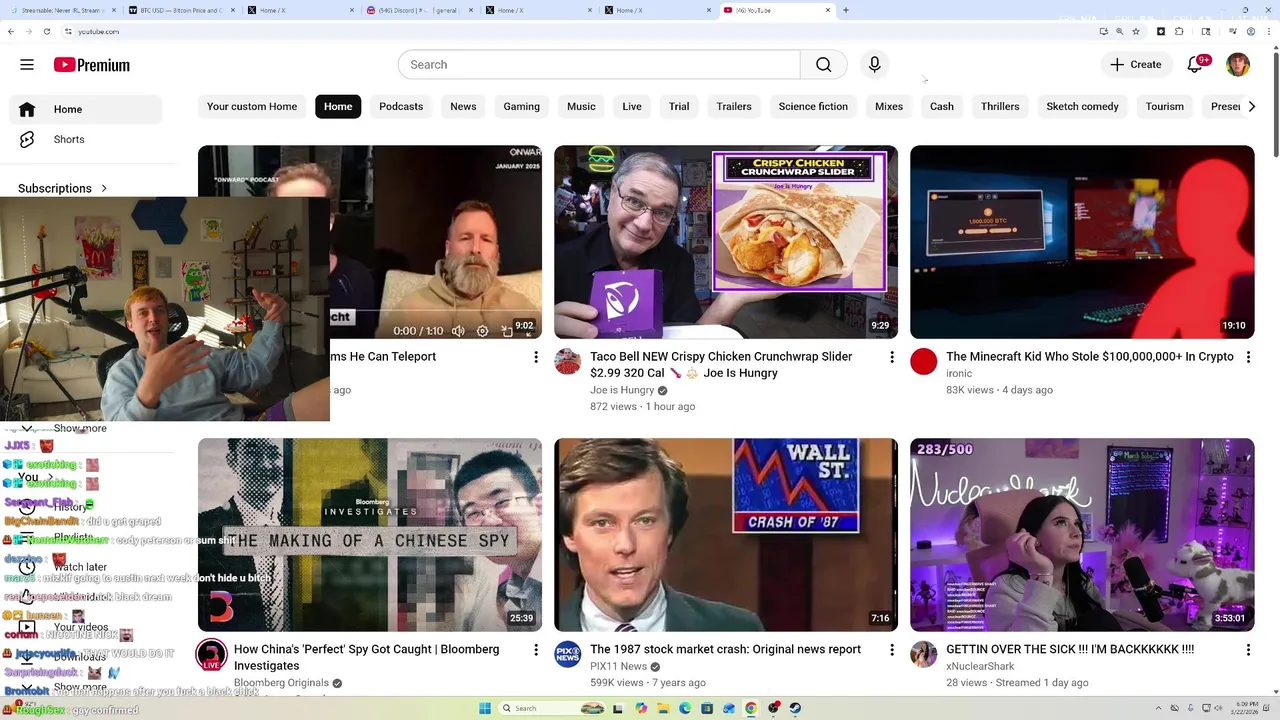Select the Music category chip

[x=581, y=107]
